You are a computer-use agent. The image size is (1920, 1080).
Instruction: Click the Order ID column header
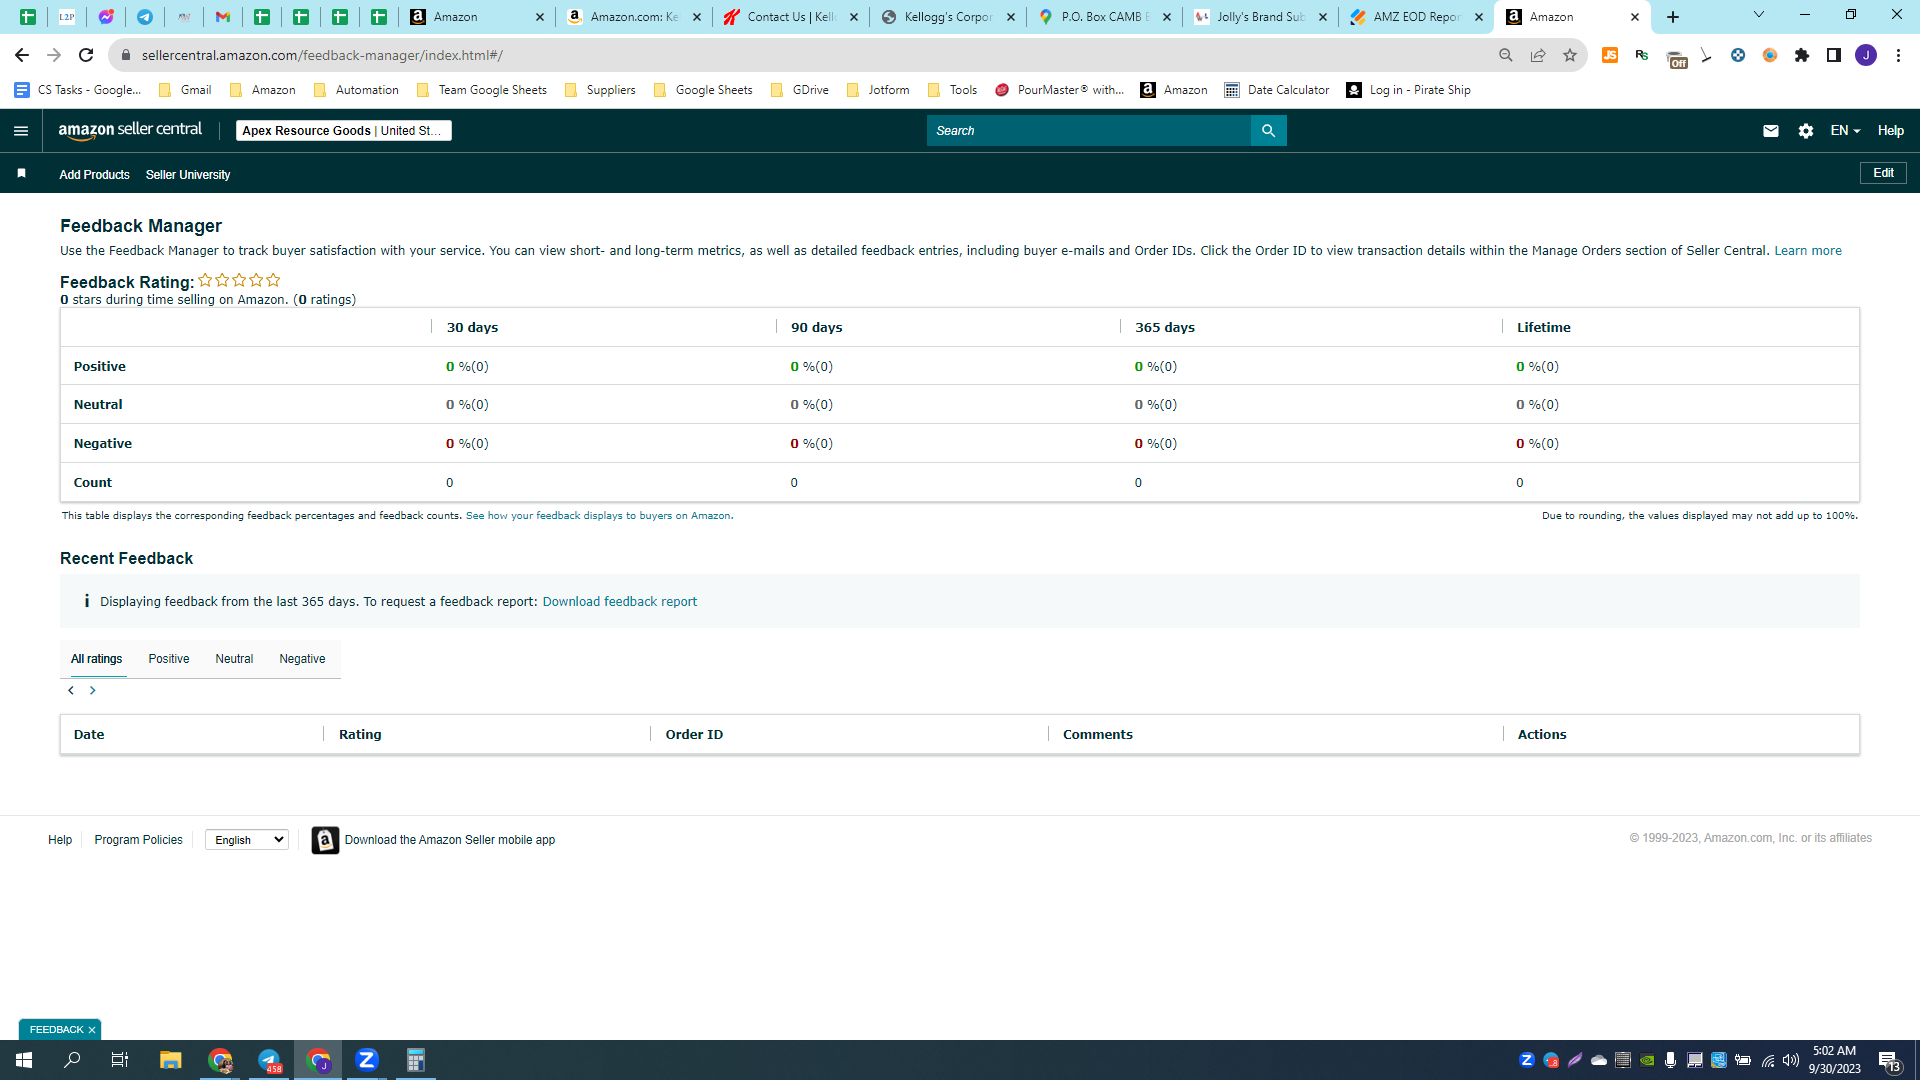click(x=694, y=735)
